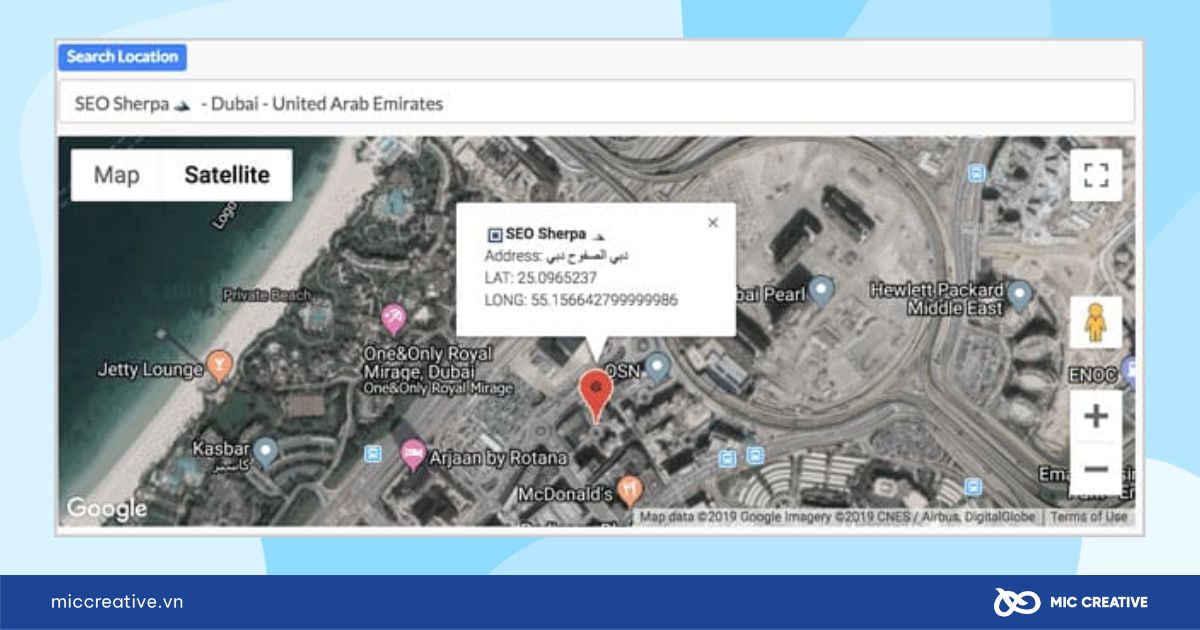Image resolution: width=1200 pixels, height=630 pixels.
Task: Open the Terms of Use link
Action: [1088, 517]
